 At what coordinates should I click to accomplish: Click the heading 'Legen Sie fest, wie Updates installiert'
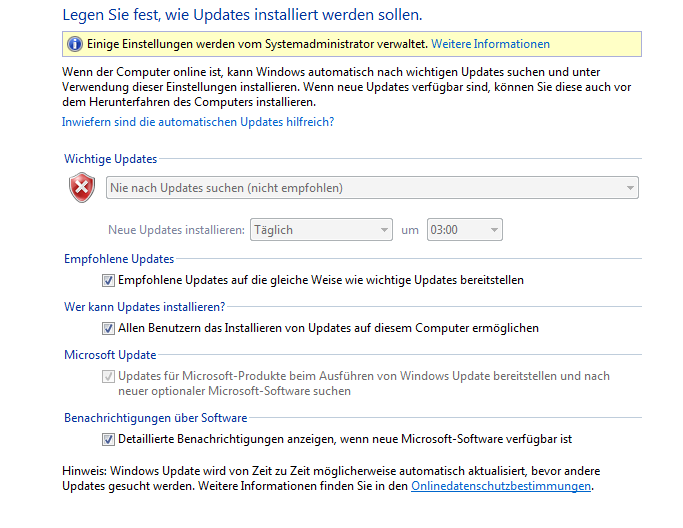click(243, 15)
